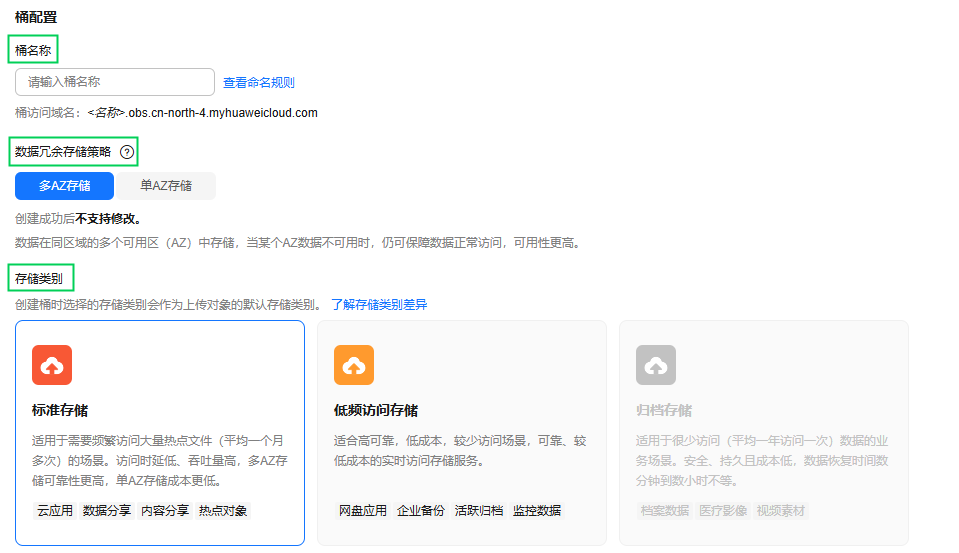The height and width of the screenshot is (553, 959).
Task: Click the 医疗影像 tag
Action: pos(722,511)
